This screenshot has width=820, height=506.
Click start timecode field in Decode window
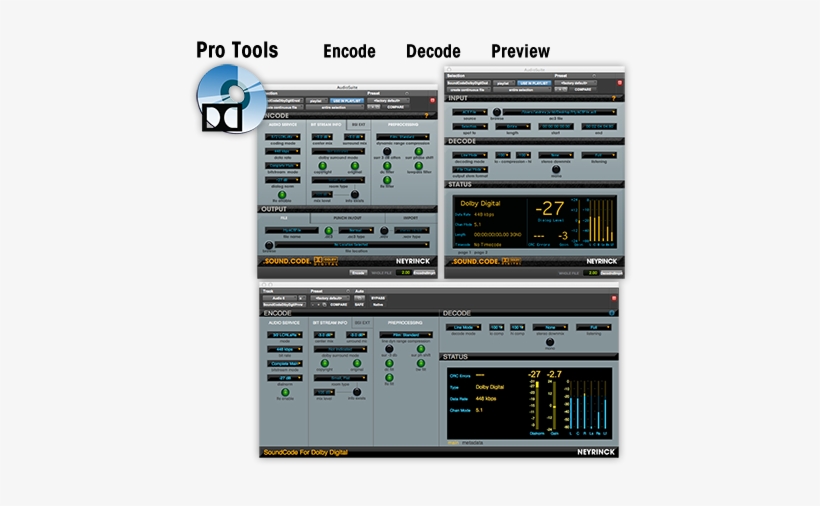(556, 126)
